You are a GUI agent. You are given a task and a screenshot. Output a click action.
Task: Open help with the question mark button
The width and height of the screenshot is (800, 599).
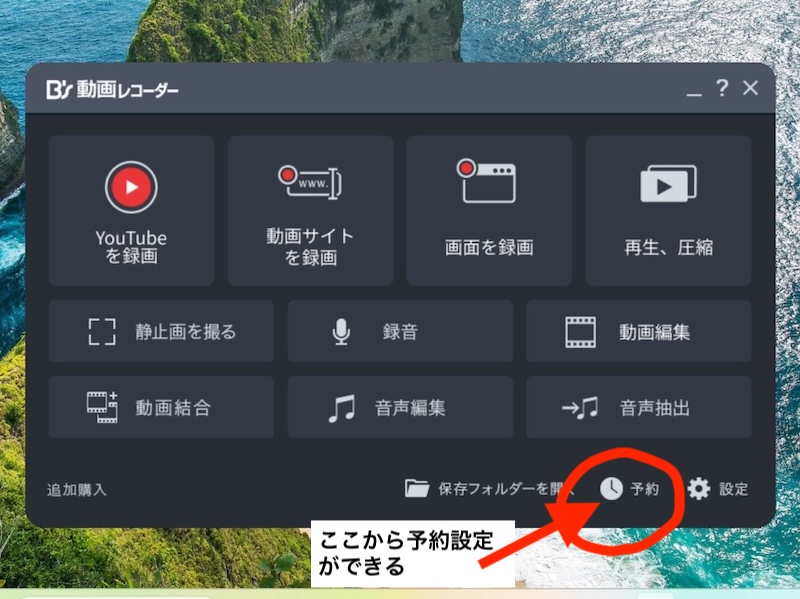722,89
